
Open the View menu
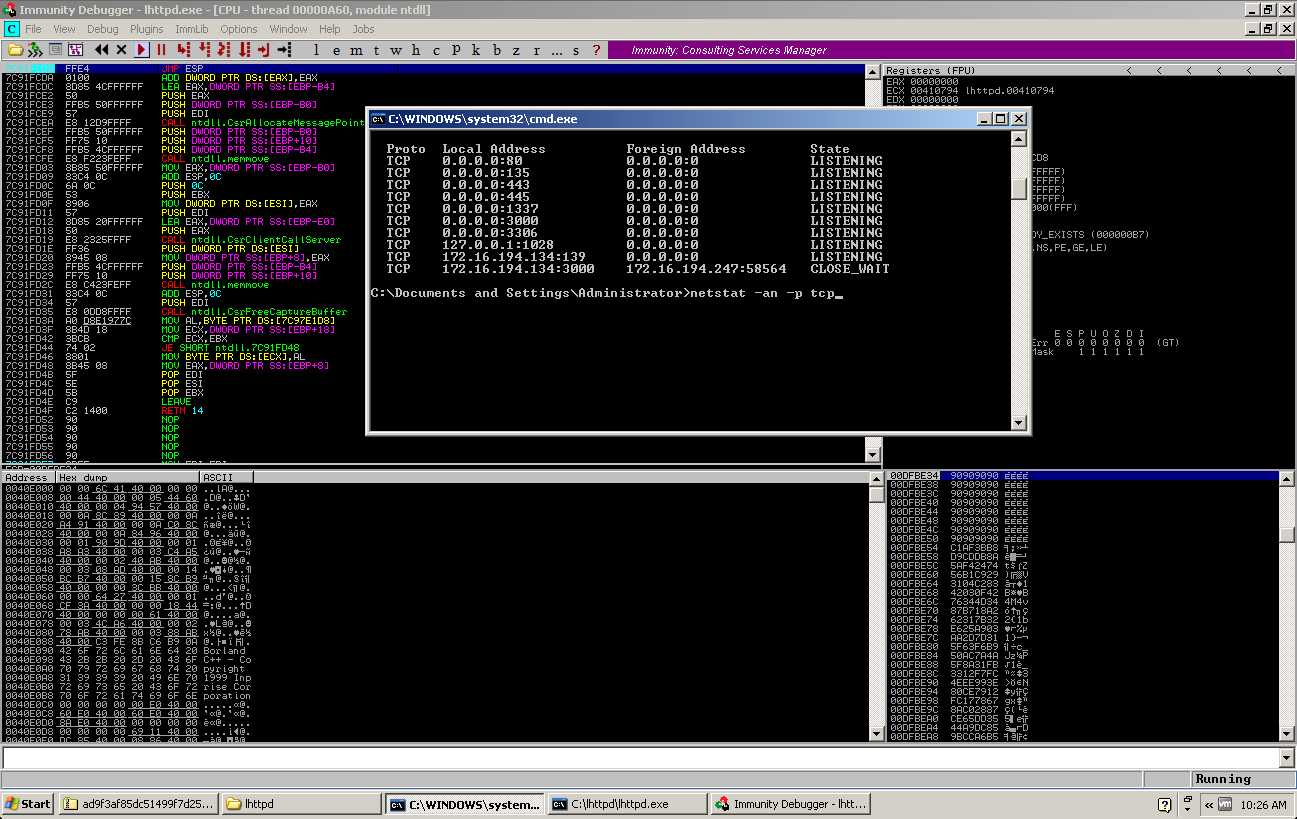[64, 29]
